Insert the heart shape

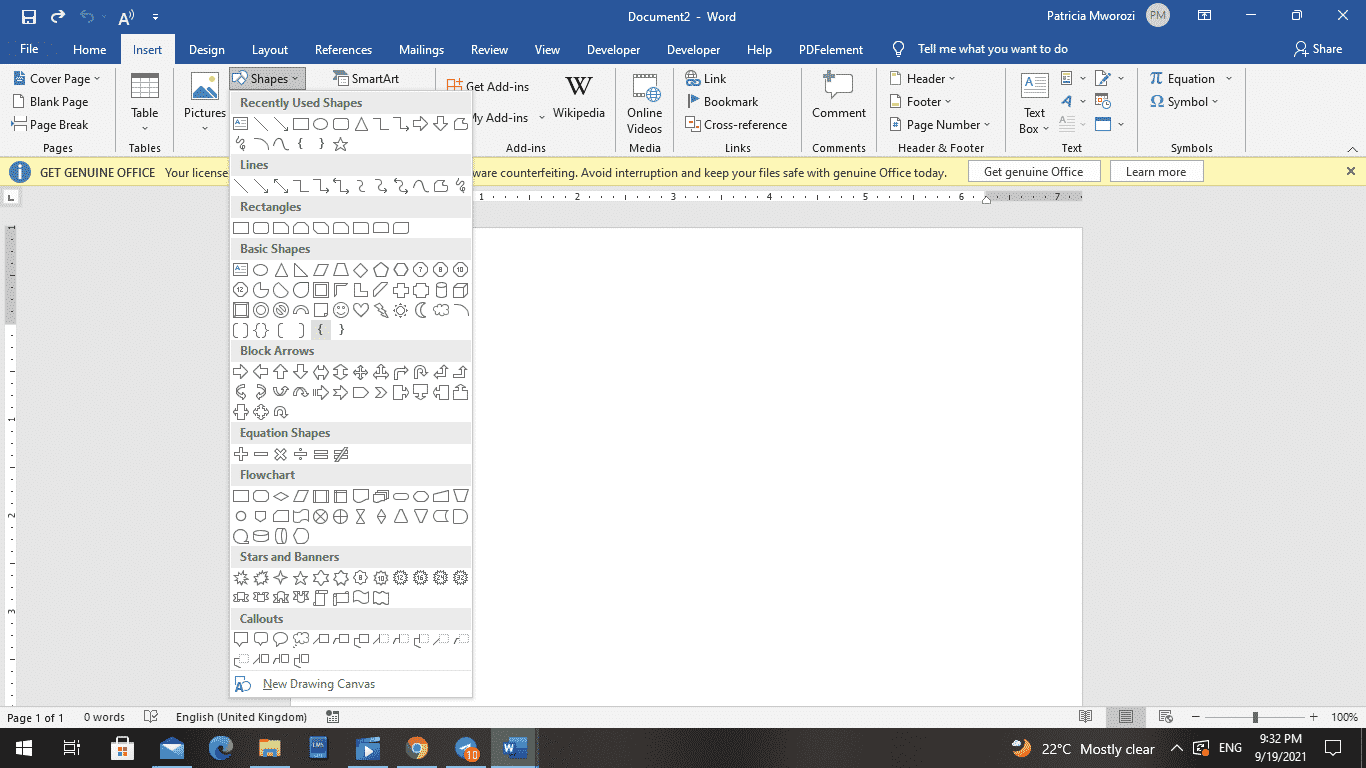pyautogui.click(x=361, y=310)
